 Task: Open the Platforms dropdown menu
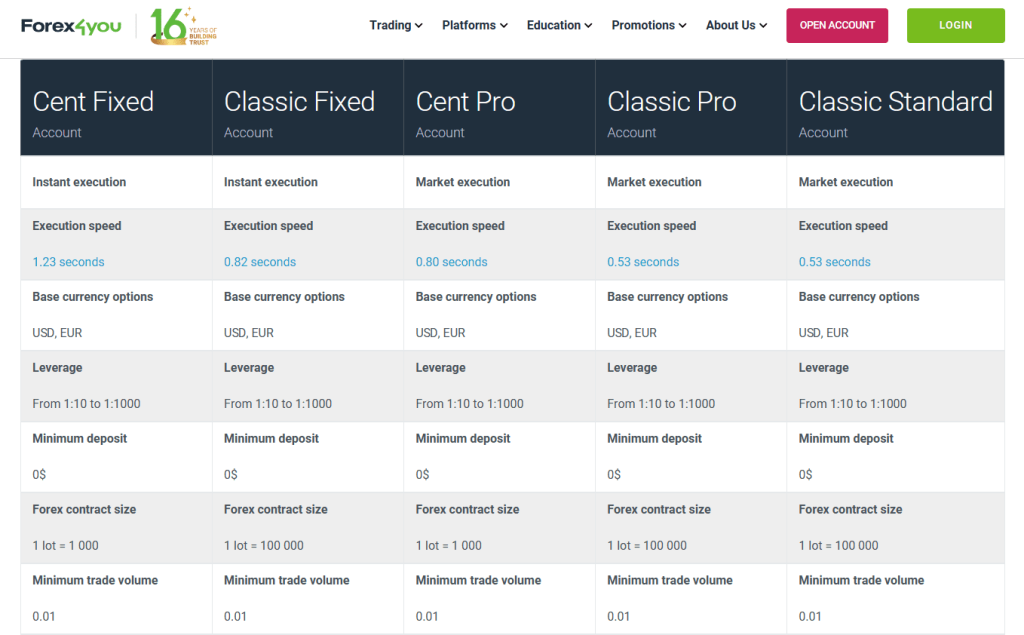click(475, 25)
